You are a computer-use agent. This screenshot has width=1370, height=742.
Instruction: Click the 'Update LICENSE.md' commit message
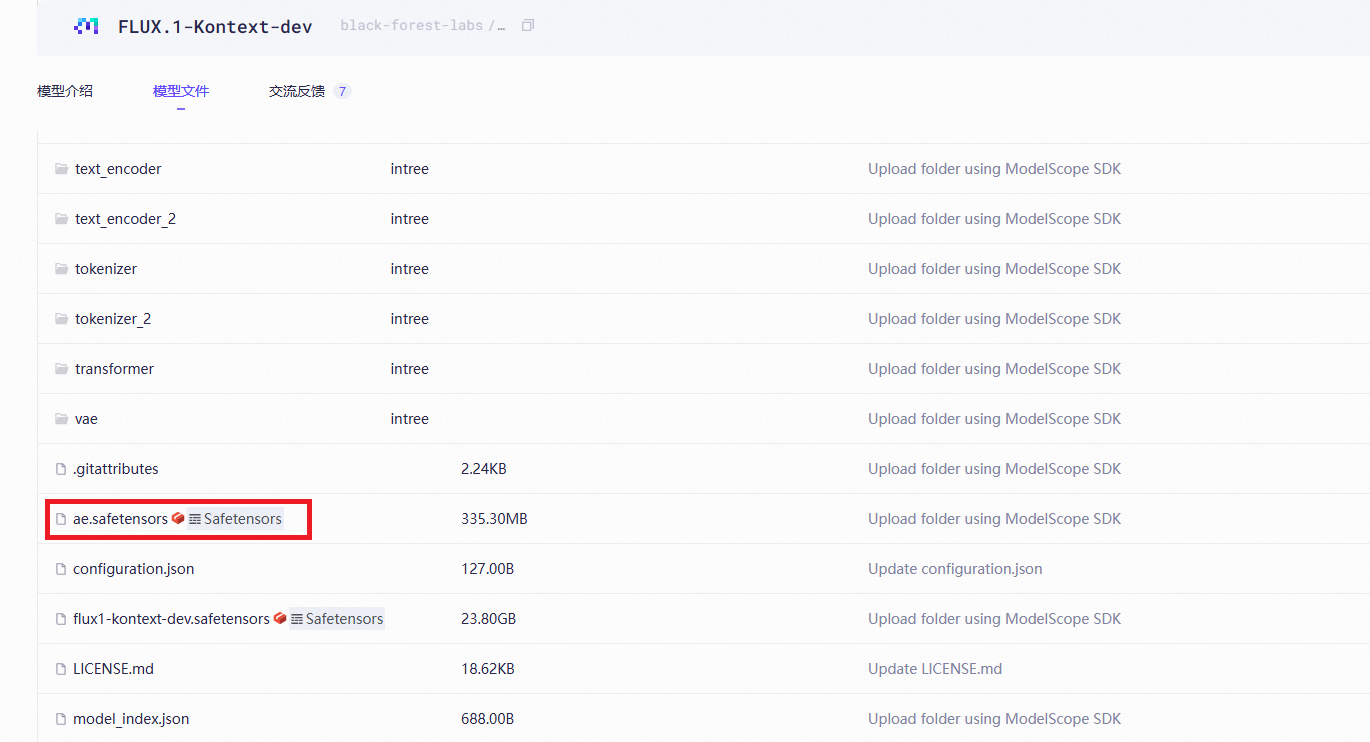tap(935, 669)
